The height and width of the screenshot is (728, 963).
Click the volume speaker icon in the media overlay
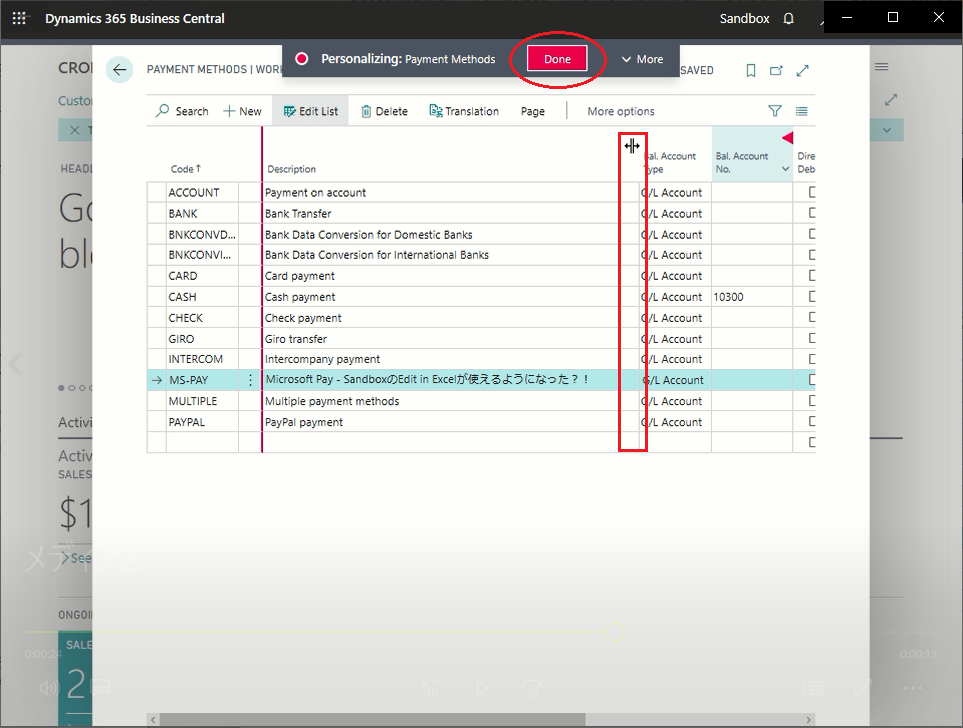[x=49, y=687]
